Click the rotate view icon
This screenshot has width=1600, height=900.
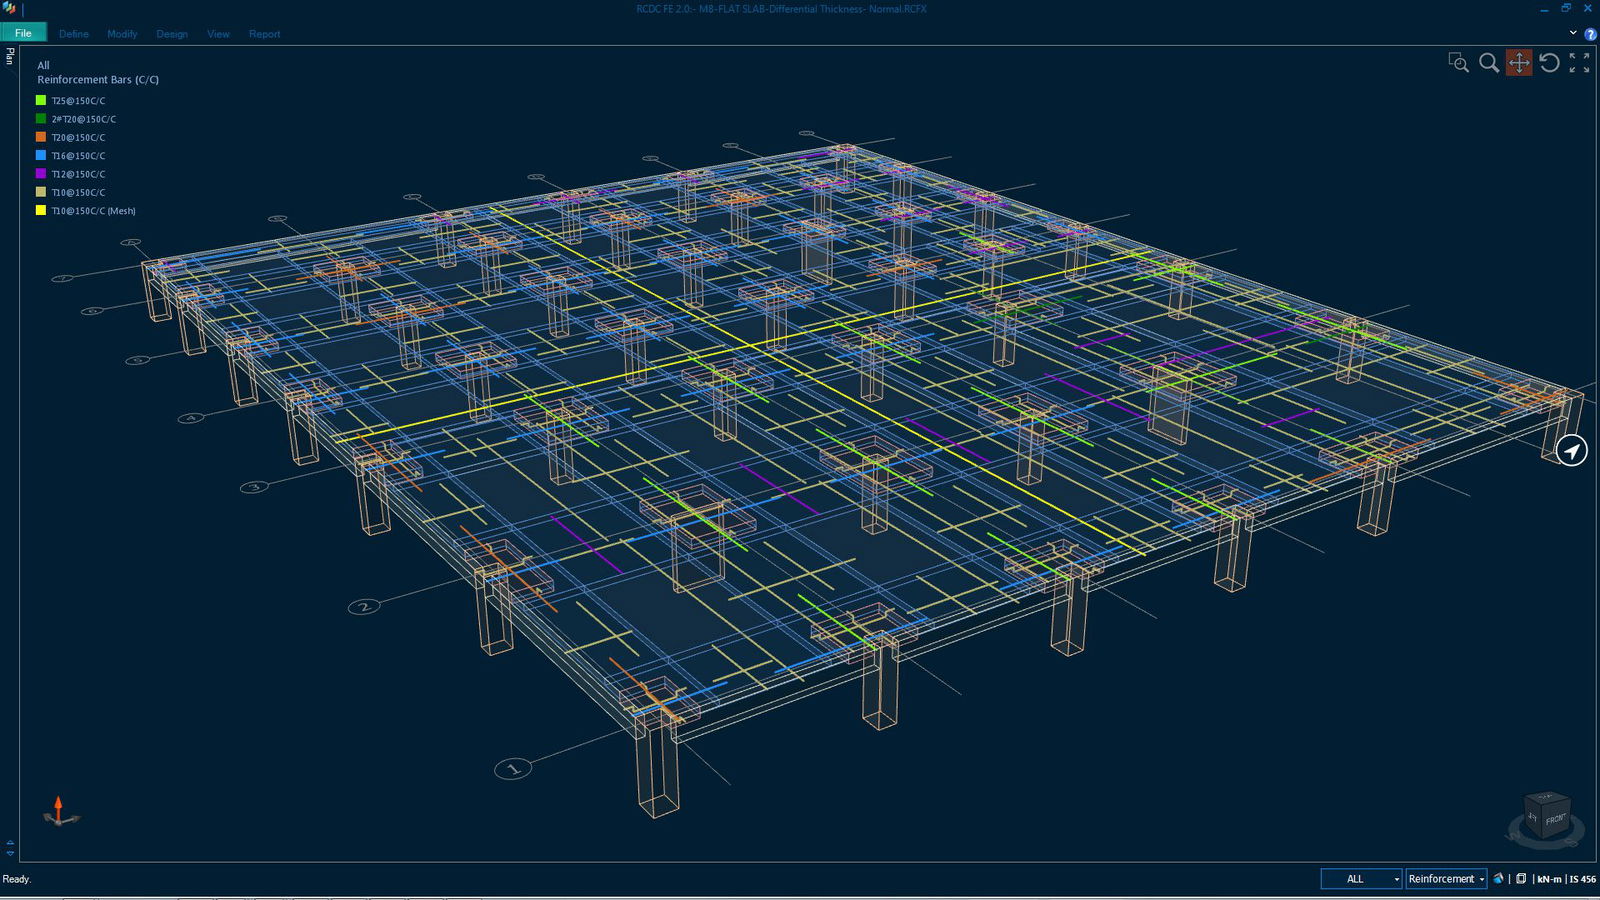(x=1549, y=63)
